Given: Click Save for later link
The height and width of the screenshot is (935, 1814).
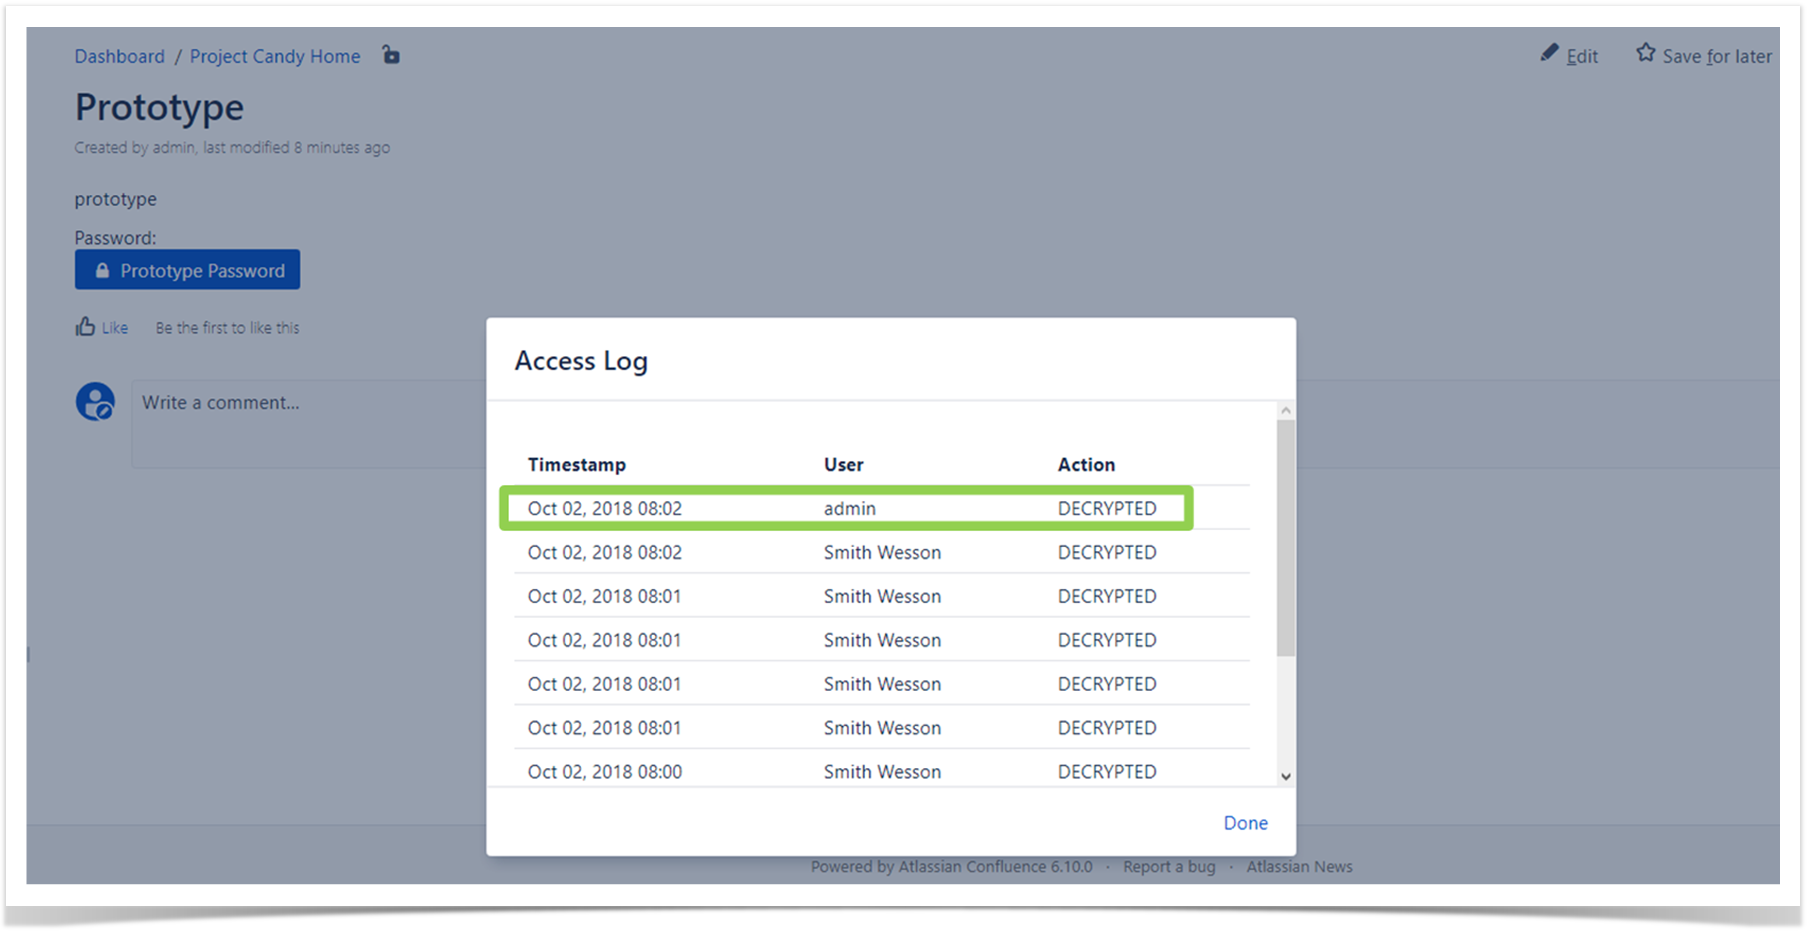Looking at the screenshot, I should click(x=1717, y=56).
